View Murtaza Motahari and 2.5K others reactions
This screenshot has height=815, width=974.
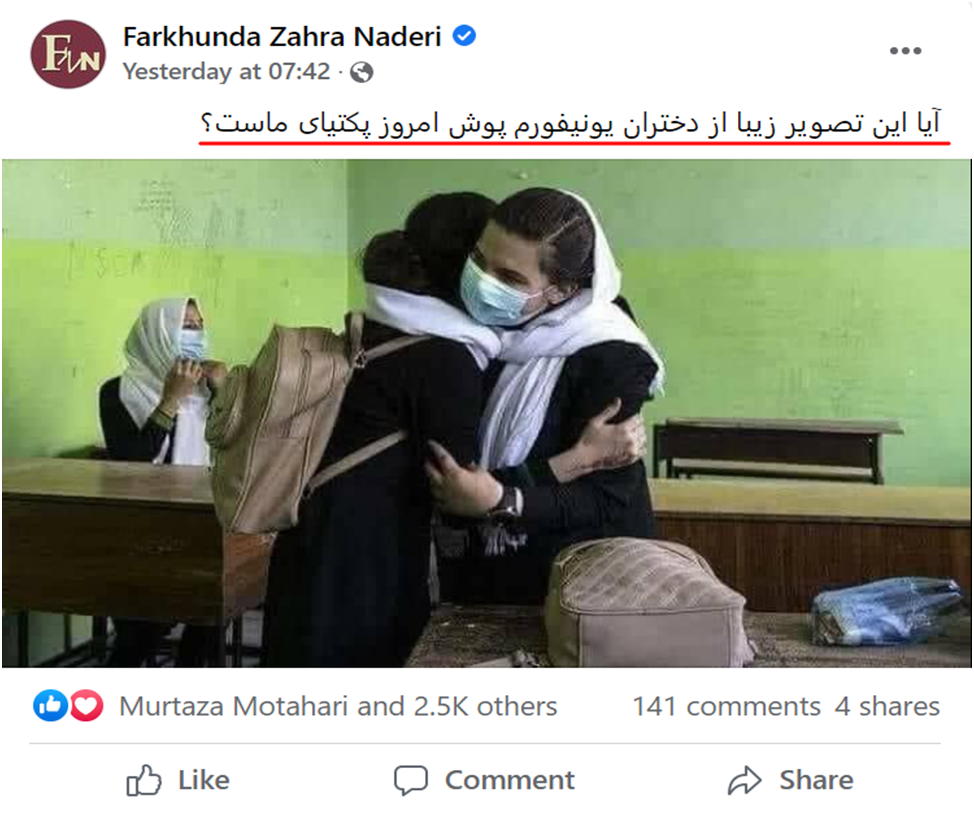tap(338, 706)
